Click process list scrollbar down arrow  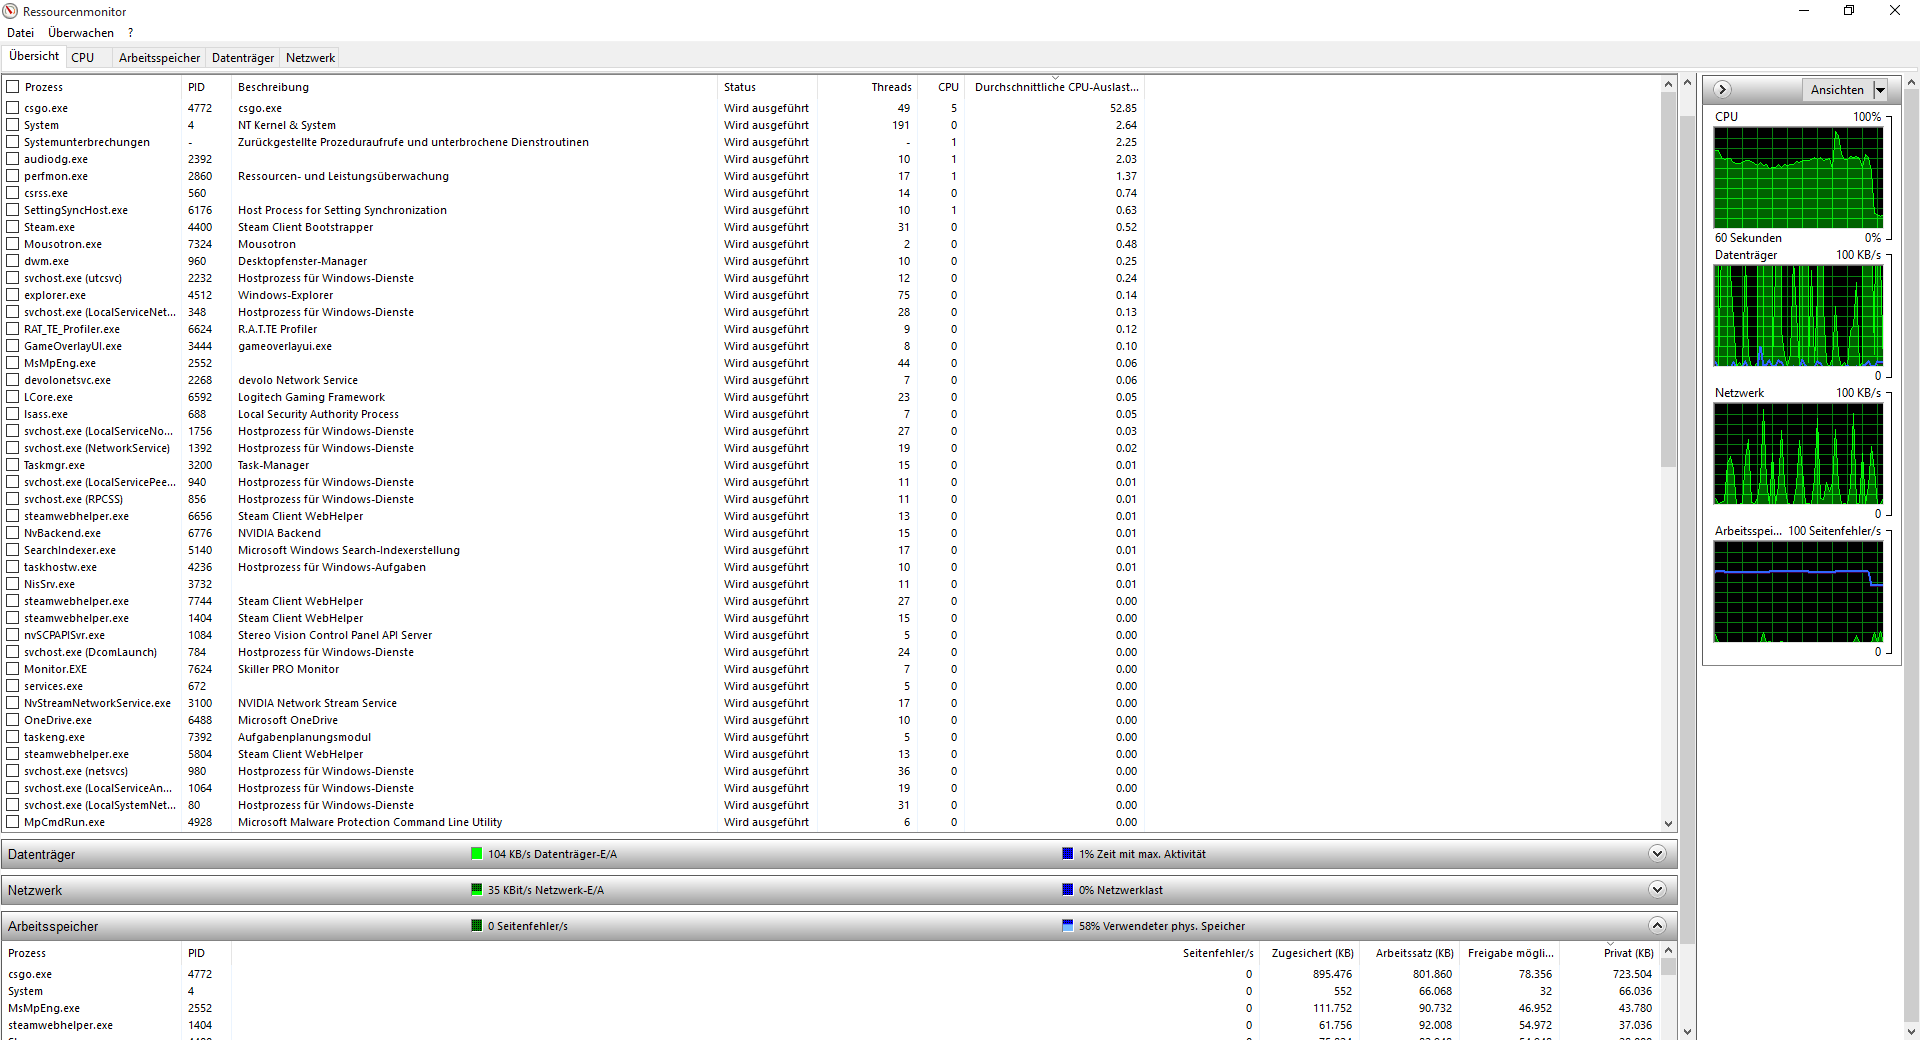(x=1668, y=823)
